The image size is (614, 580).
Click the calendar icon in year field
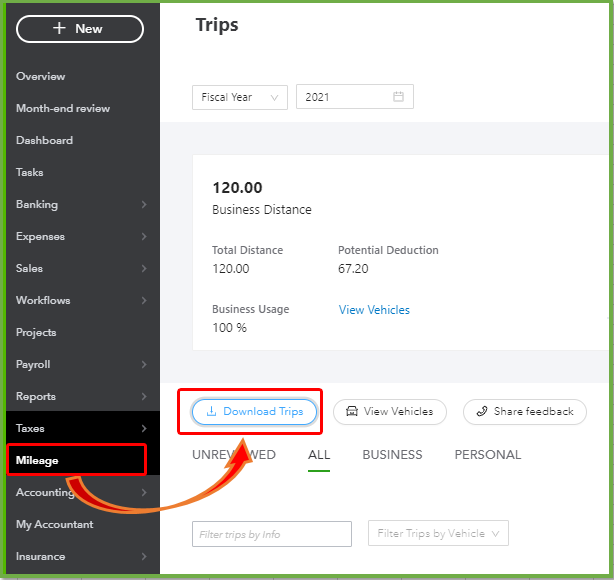(x=398, y=97)
